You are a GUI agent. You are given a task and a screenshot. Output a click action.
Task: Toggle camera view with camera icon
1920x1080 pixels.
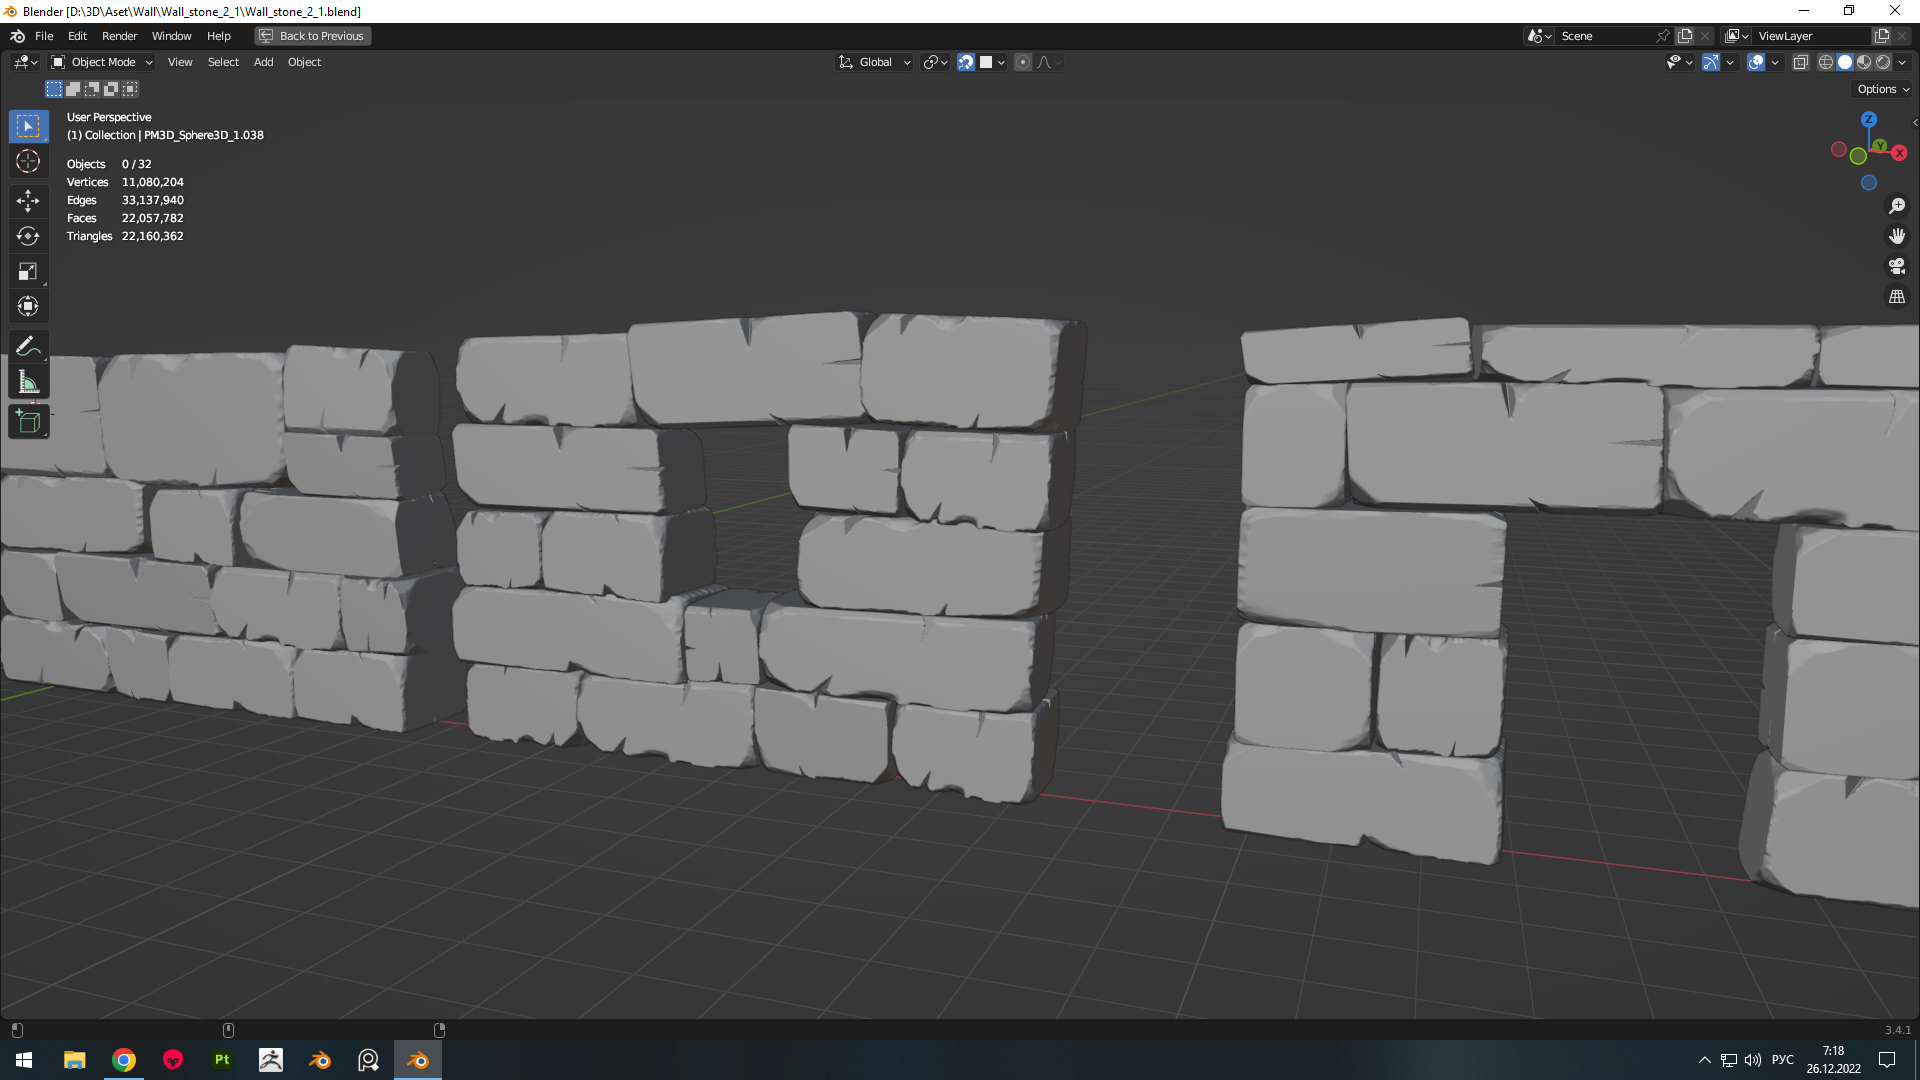(1897, 266)
